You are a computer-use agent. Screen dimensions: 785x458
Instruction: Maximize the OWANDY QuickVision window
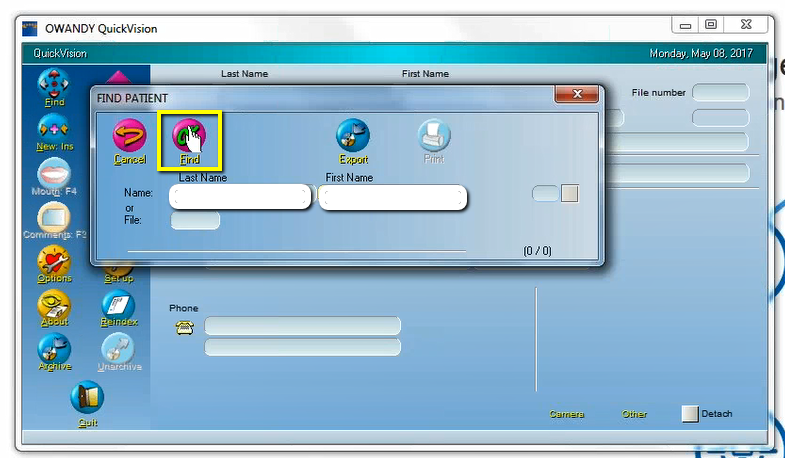(x=711, y=24)
